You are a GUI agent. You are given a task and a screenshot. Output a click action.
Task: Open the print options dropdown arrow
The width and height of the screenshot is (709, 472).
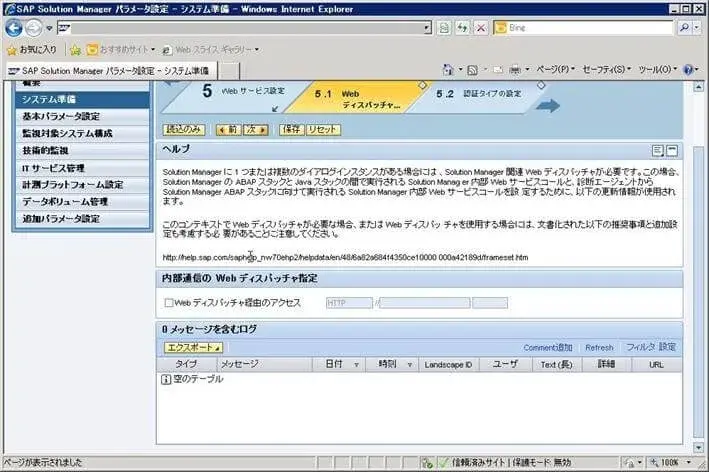(527, 70)
